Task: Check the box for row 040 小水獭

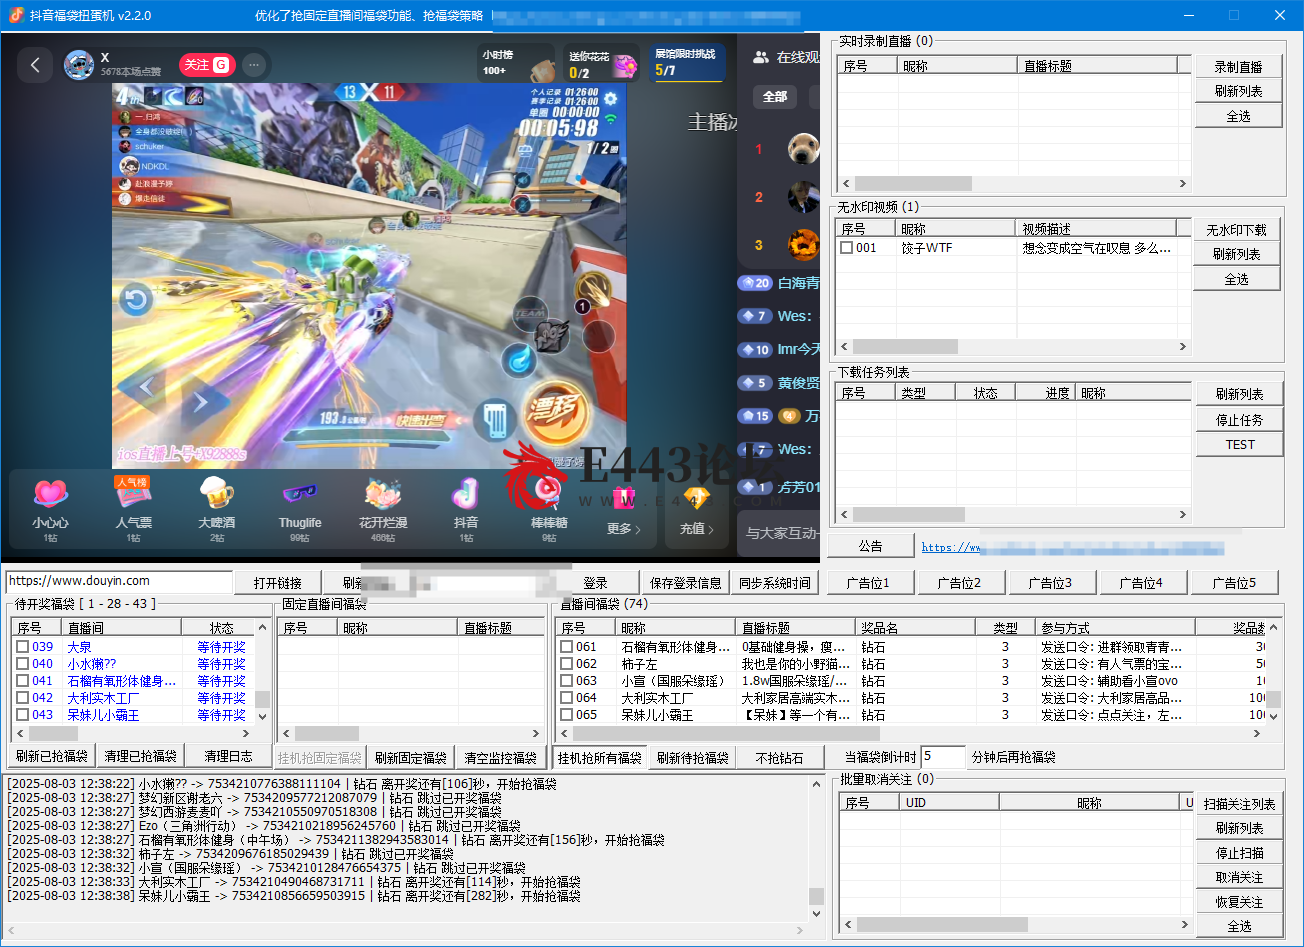Action: coord(22,664)
